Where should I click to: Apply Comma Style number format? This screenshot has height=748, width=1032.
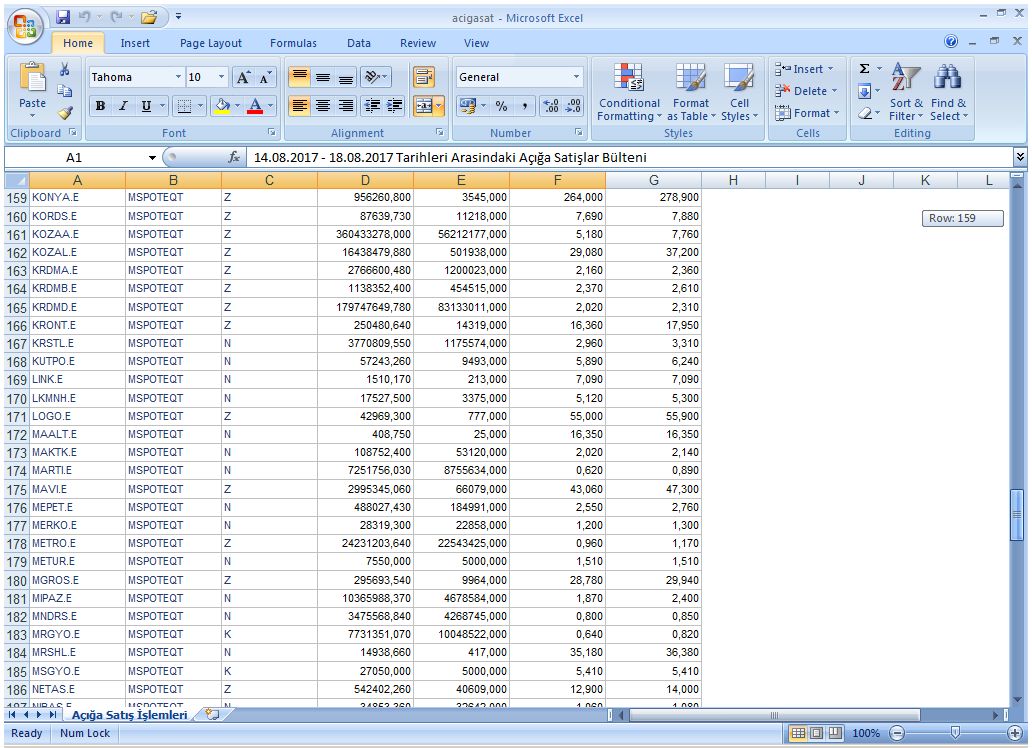pyautogui.click(x=525, y=105)
